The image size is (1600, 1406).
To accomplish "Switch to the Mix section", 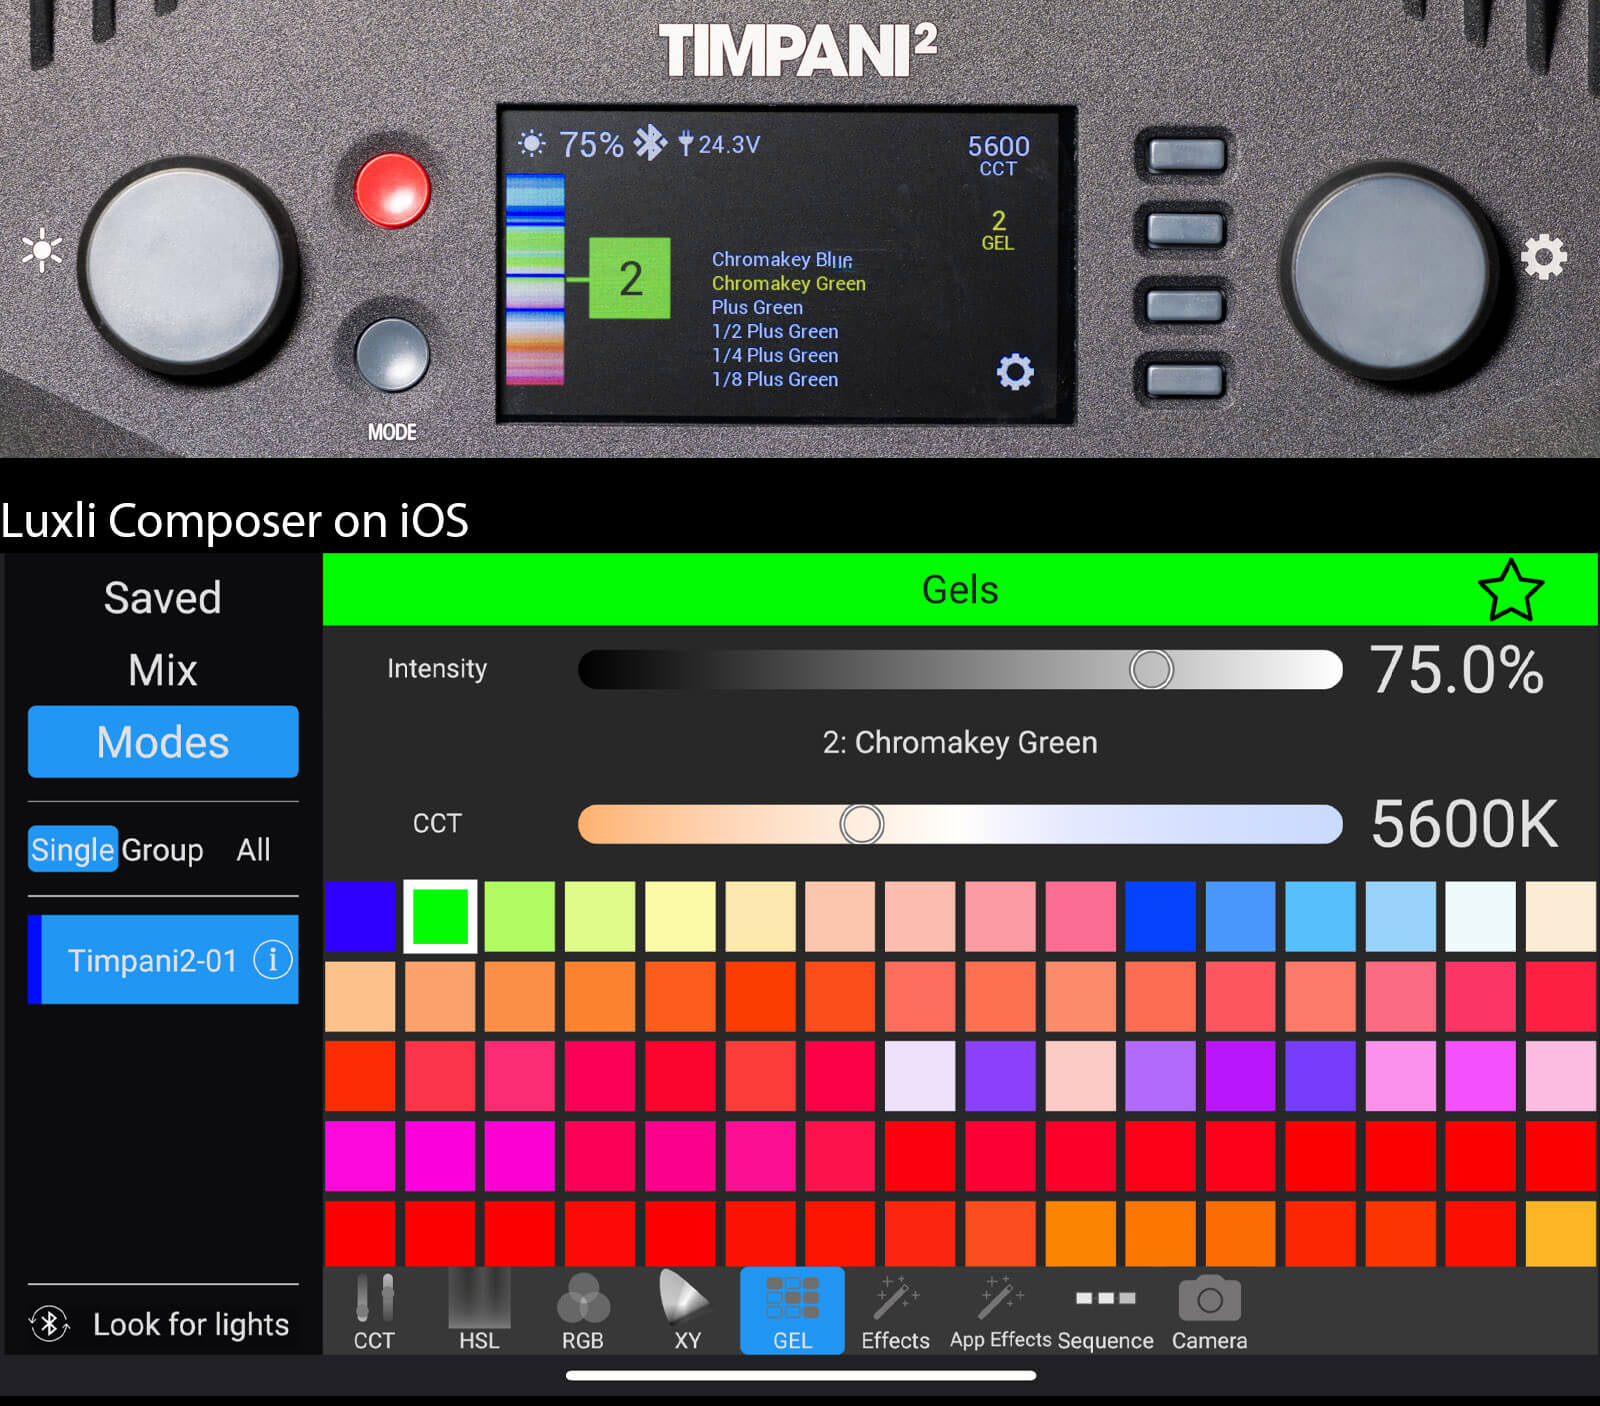I will pyautogui.click(x=163, y=670).
